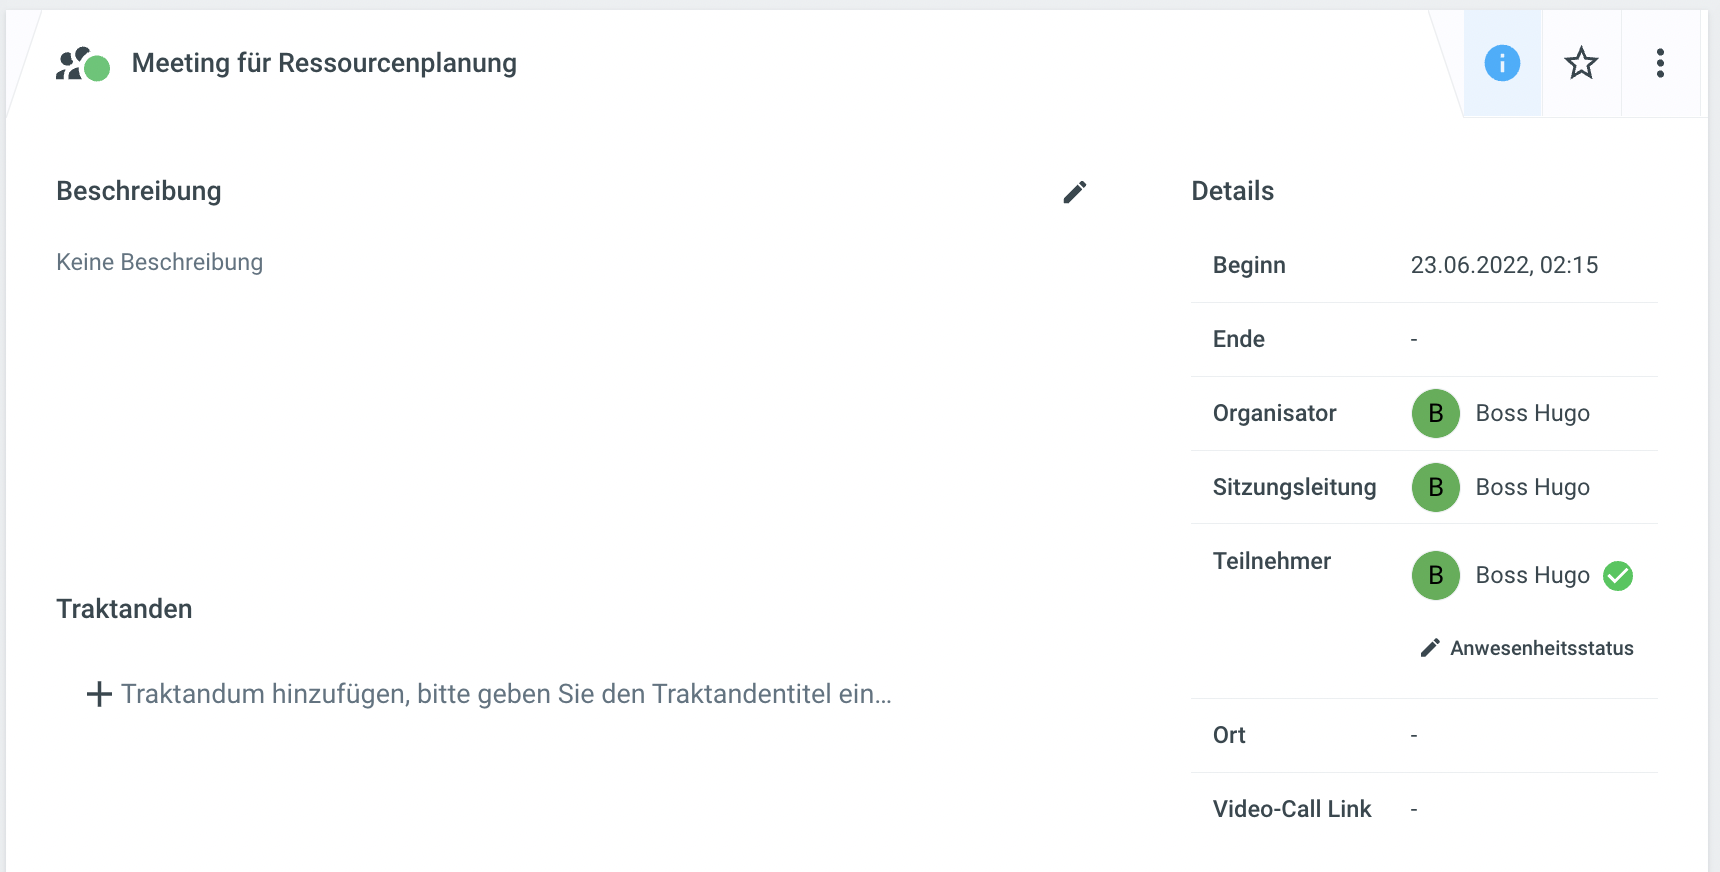Click the meeting icon beside the title
1720x872 pixels.
(x=82, y=64)
